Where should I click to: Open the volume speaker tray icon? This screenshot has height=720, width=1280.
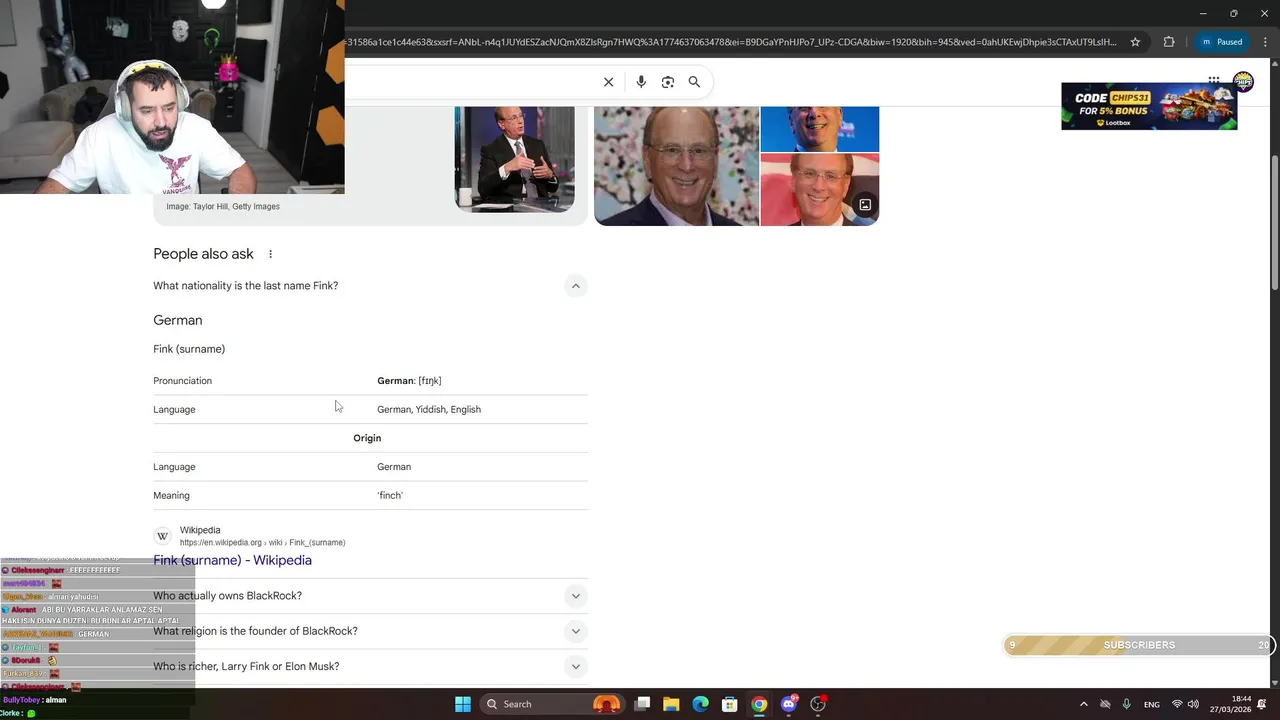coord(1193,704)
